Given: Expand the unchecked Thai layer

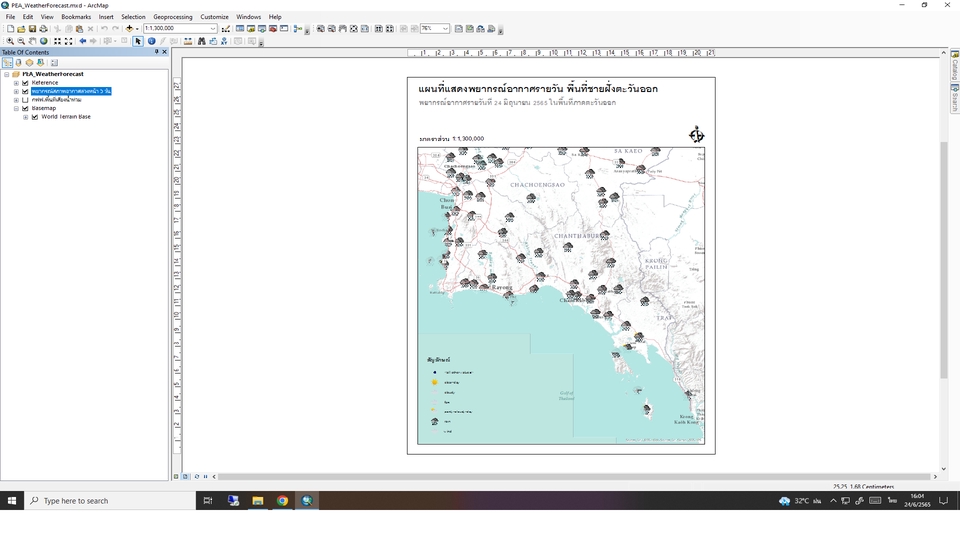Looking at the screenshot, I should [17, 100].
